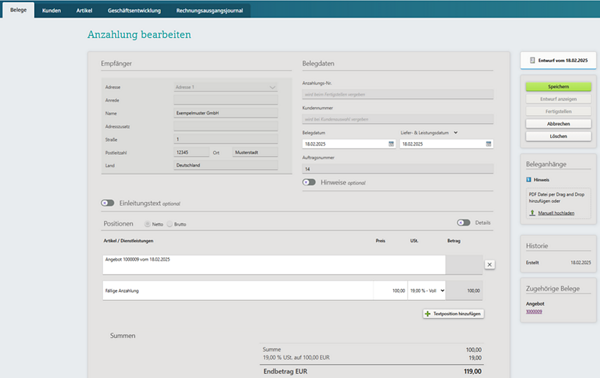Screen dimensions: 600x378
Task: Click the PDF drag and drop upload area
Action: coord(558,204)
